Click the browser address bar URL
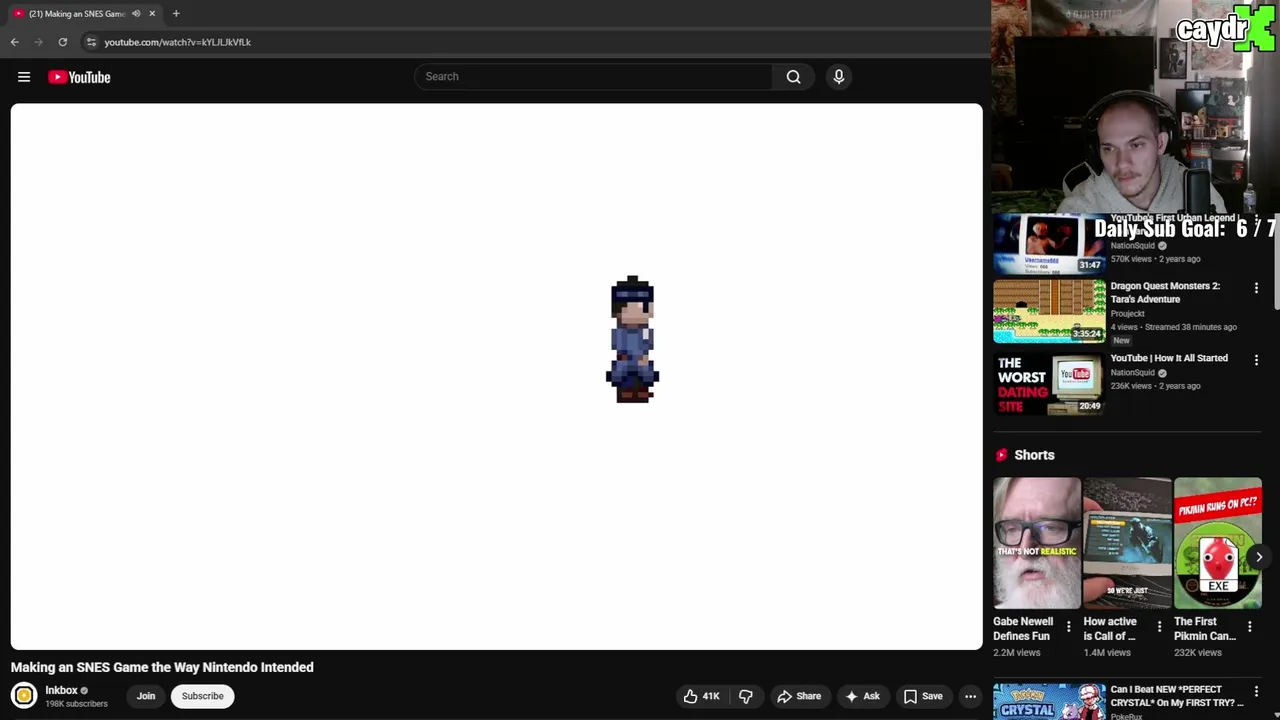1280x720 pixels. point(178,42)
